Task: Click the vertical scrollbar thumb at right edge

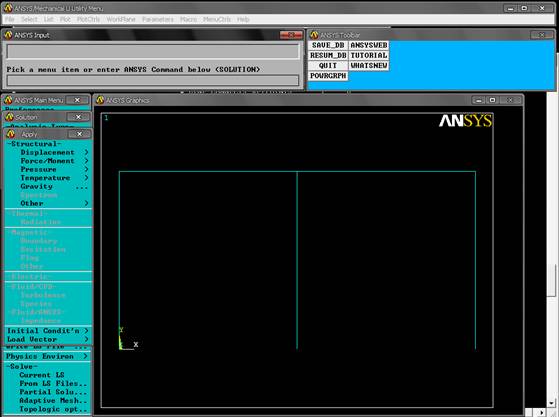Action: (x=552, y=280)
